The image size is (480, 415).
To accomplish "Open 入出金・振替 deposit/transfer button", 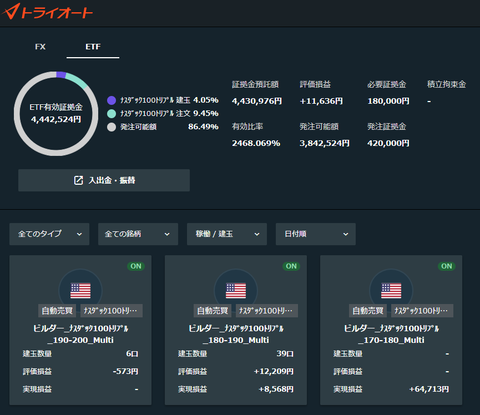I will (104, 180).
